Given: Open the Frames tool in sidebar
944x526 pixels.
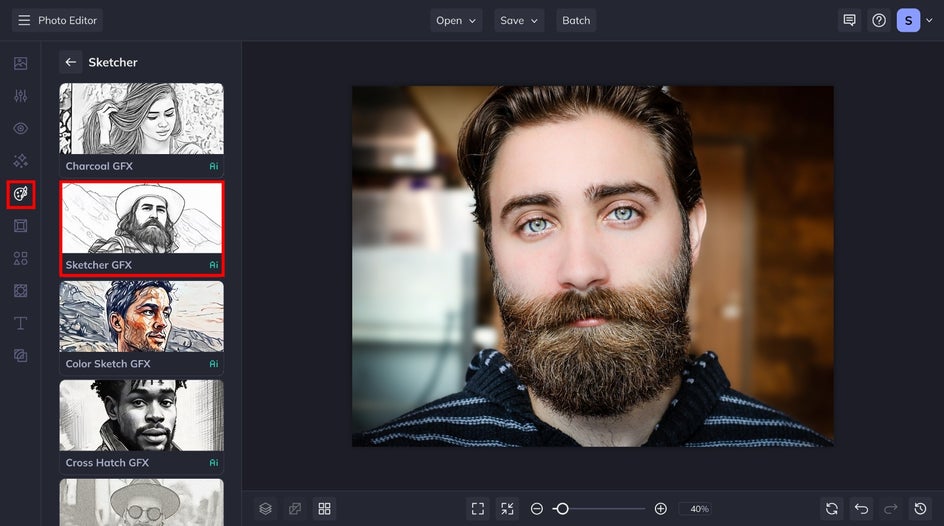Looking at the screenshot, I should (20, 226).
